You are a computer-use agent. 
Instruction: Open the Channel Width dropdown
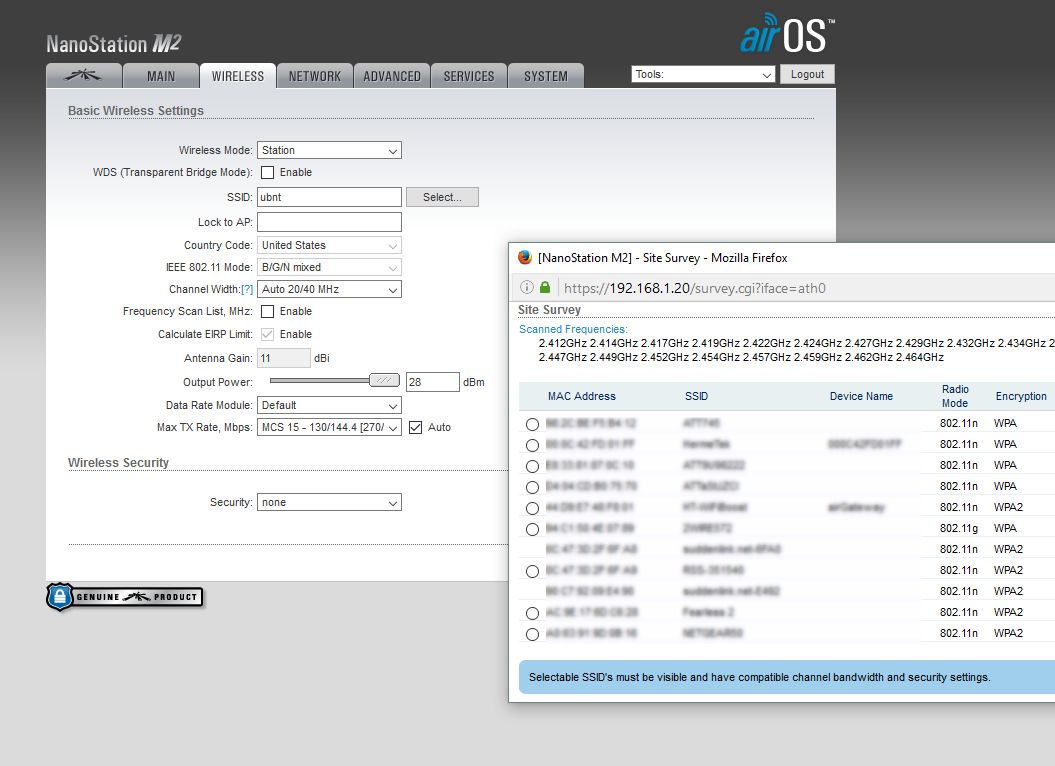[329, 289]
